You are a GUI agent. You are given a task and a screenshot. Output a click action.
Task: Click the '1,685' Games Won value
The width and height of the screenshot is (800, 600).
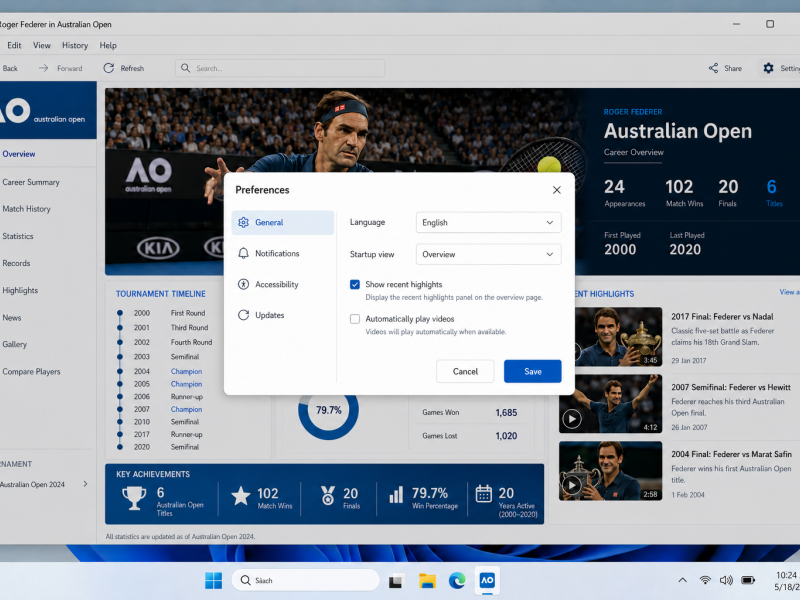pyautogui.click(x=506, y=412)
